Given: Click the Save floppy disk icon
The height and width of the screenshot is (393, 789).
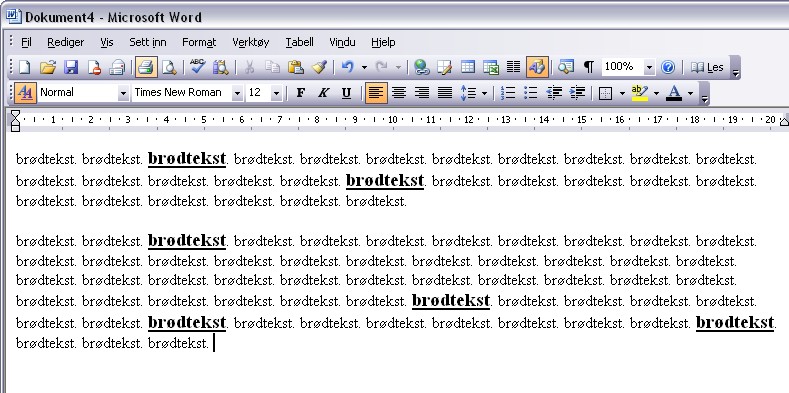Looking at the screenshot, I should click(x=71, y=67).
